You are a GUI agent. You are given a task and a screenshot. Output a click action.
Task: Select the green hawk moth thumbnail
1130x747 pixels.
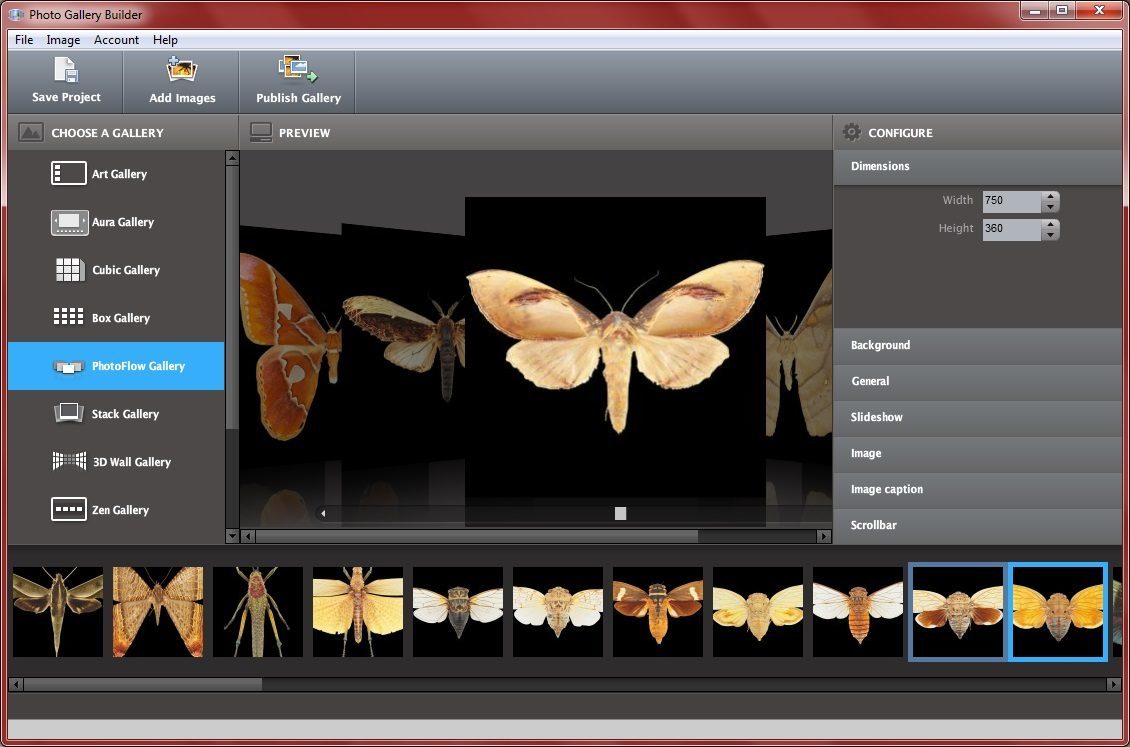coord(58,612)
